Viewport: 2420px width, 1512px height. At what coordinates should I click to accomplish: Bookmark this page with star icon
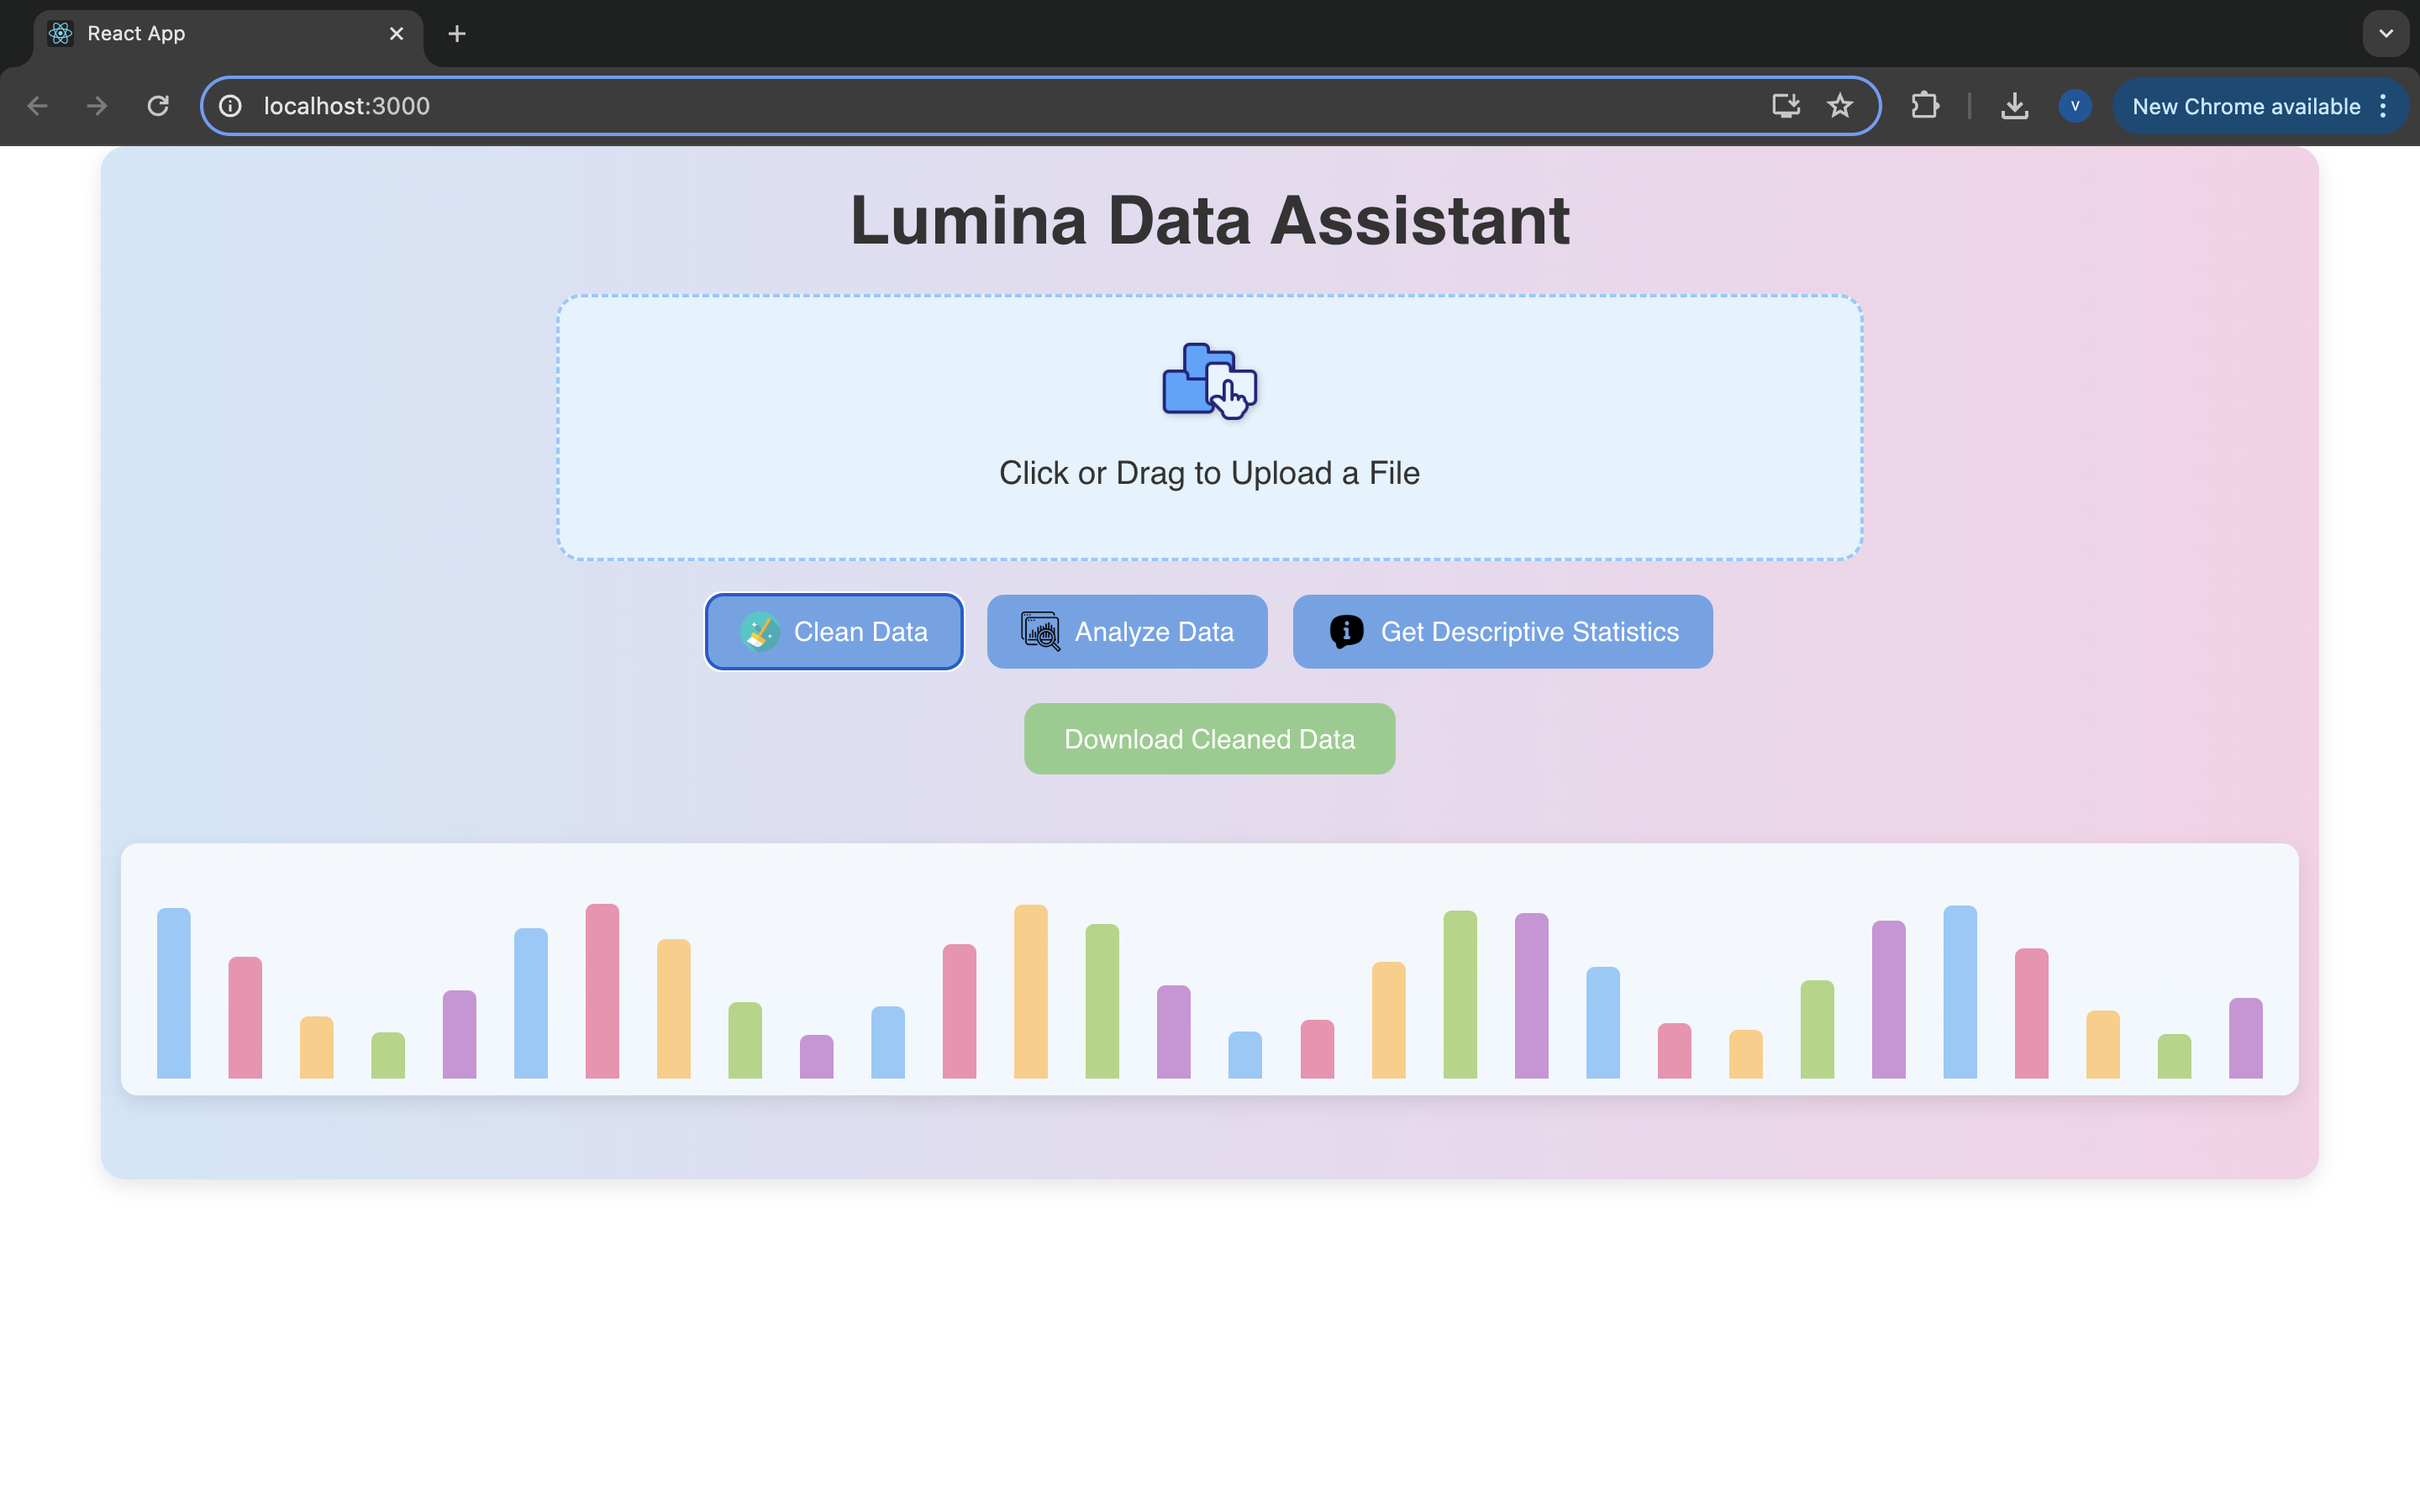click(x=1839, y=106)
